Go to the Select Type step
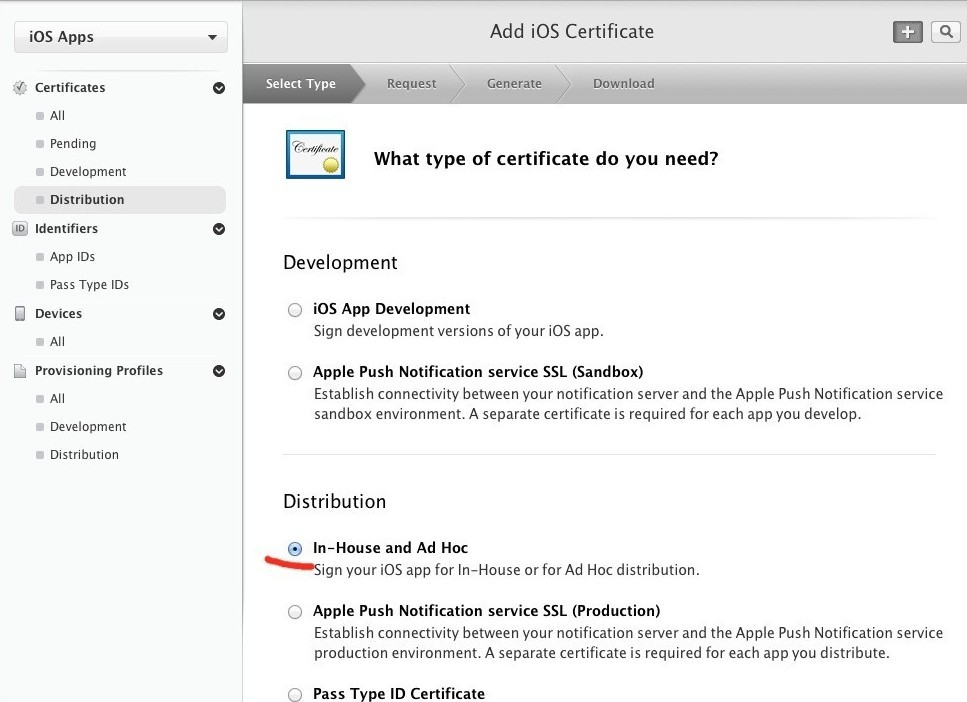The height and width of the screenshot is (702, 967). (x=301, y=83)
